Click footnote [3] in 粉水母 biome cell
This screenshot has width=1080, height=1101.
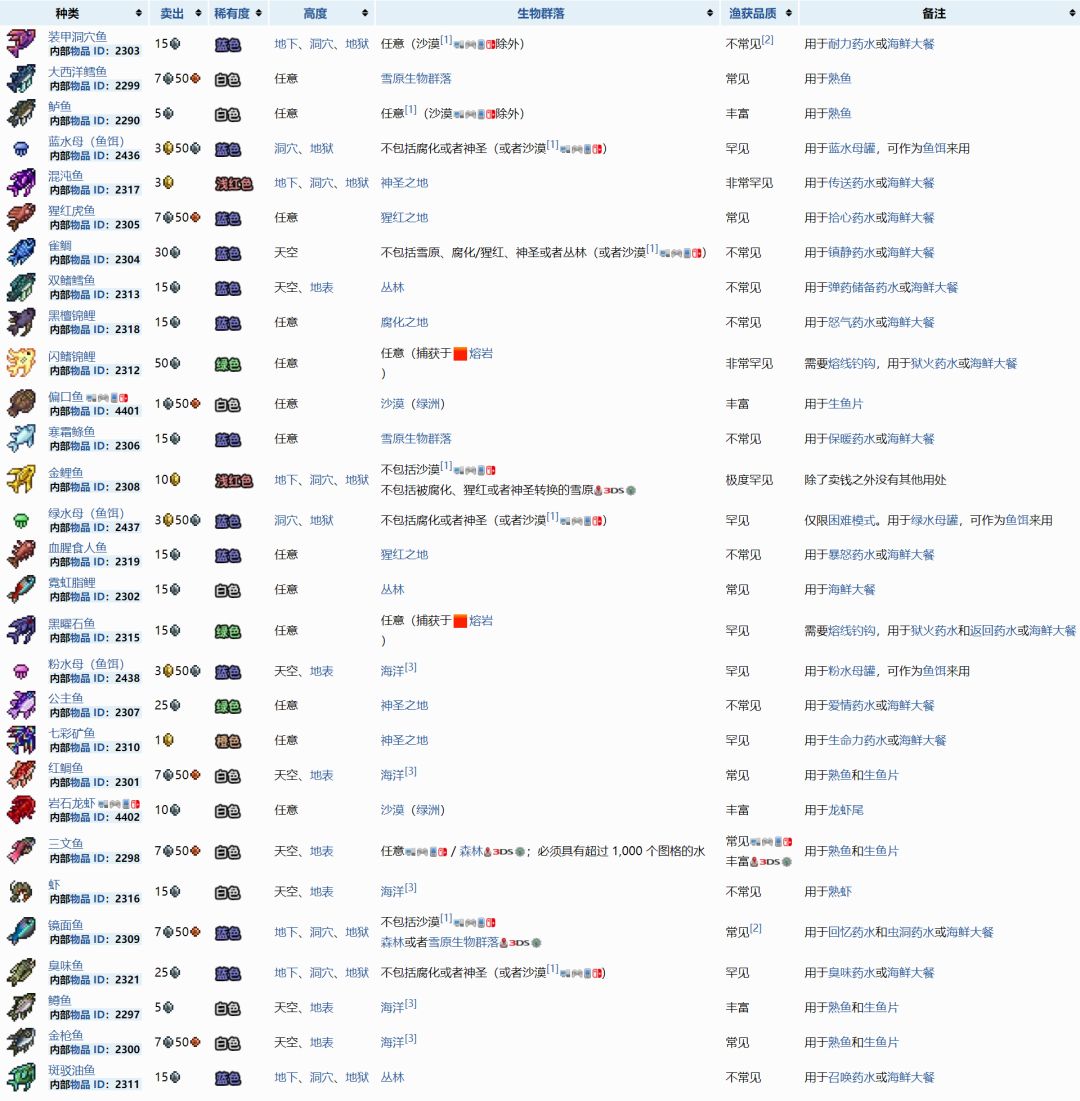410,667
